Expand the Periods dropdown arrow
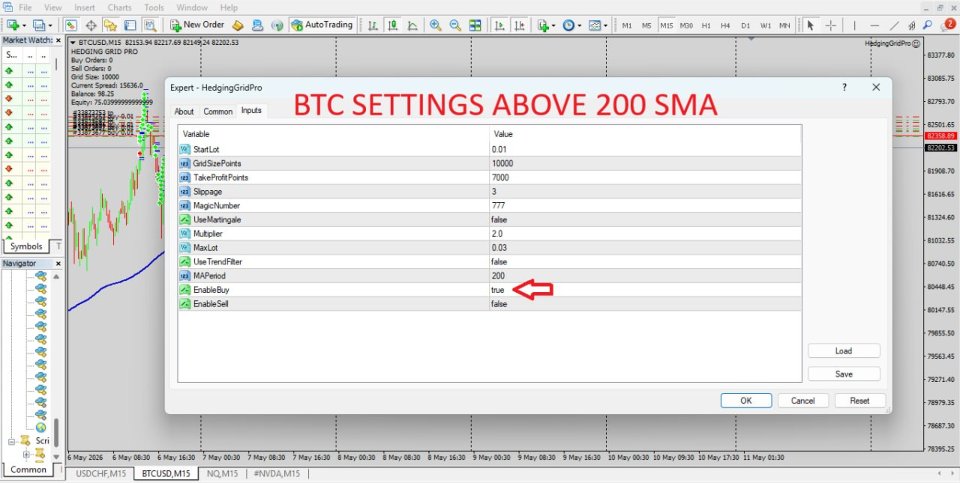This screenshot has height=483, width=960. tap(579, 26)
